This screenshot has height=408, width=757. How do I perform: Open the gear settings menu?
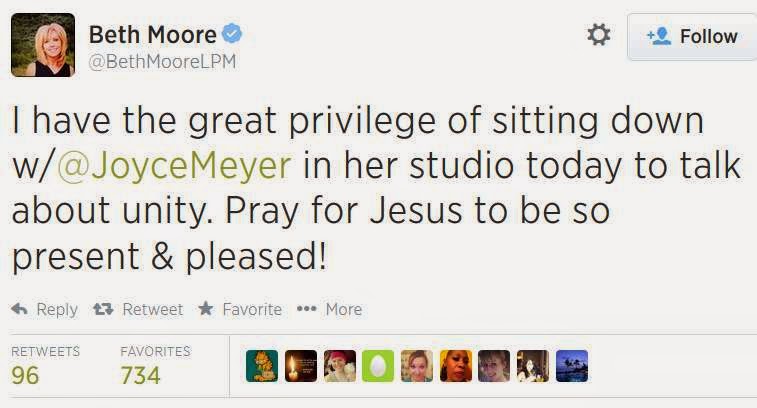click(598, 36)
